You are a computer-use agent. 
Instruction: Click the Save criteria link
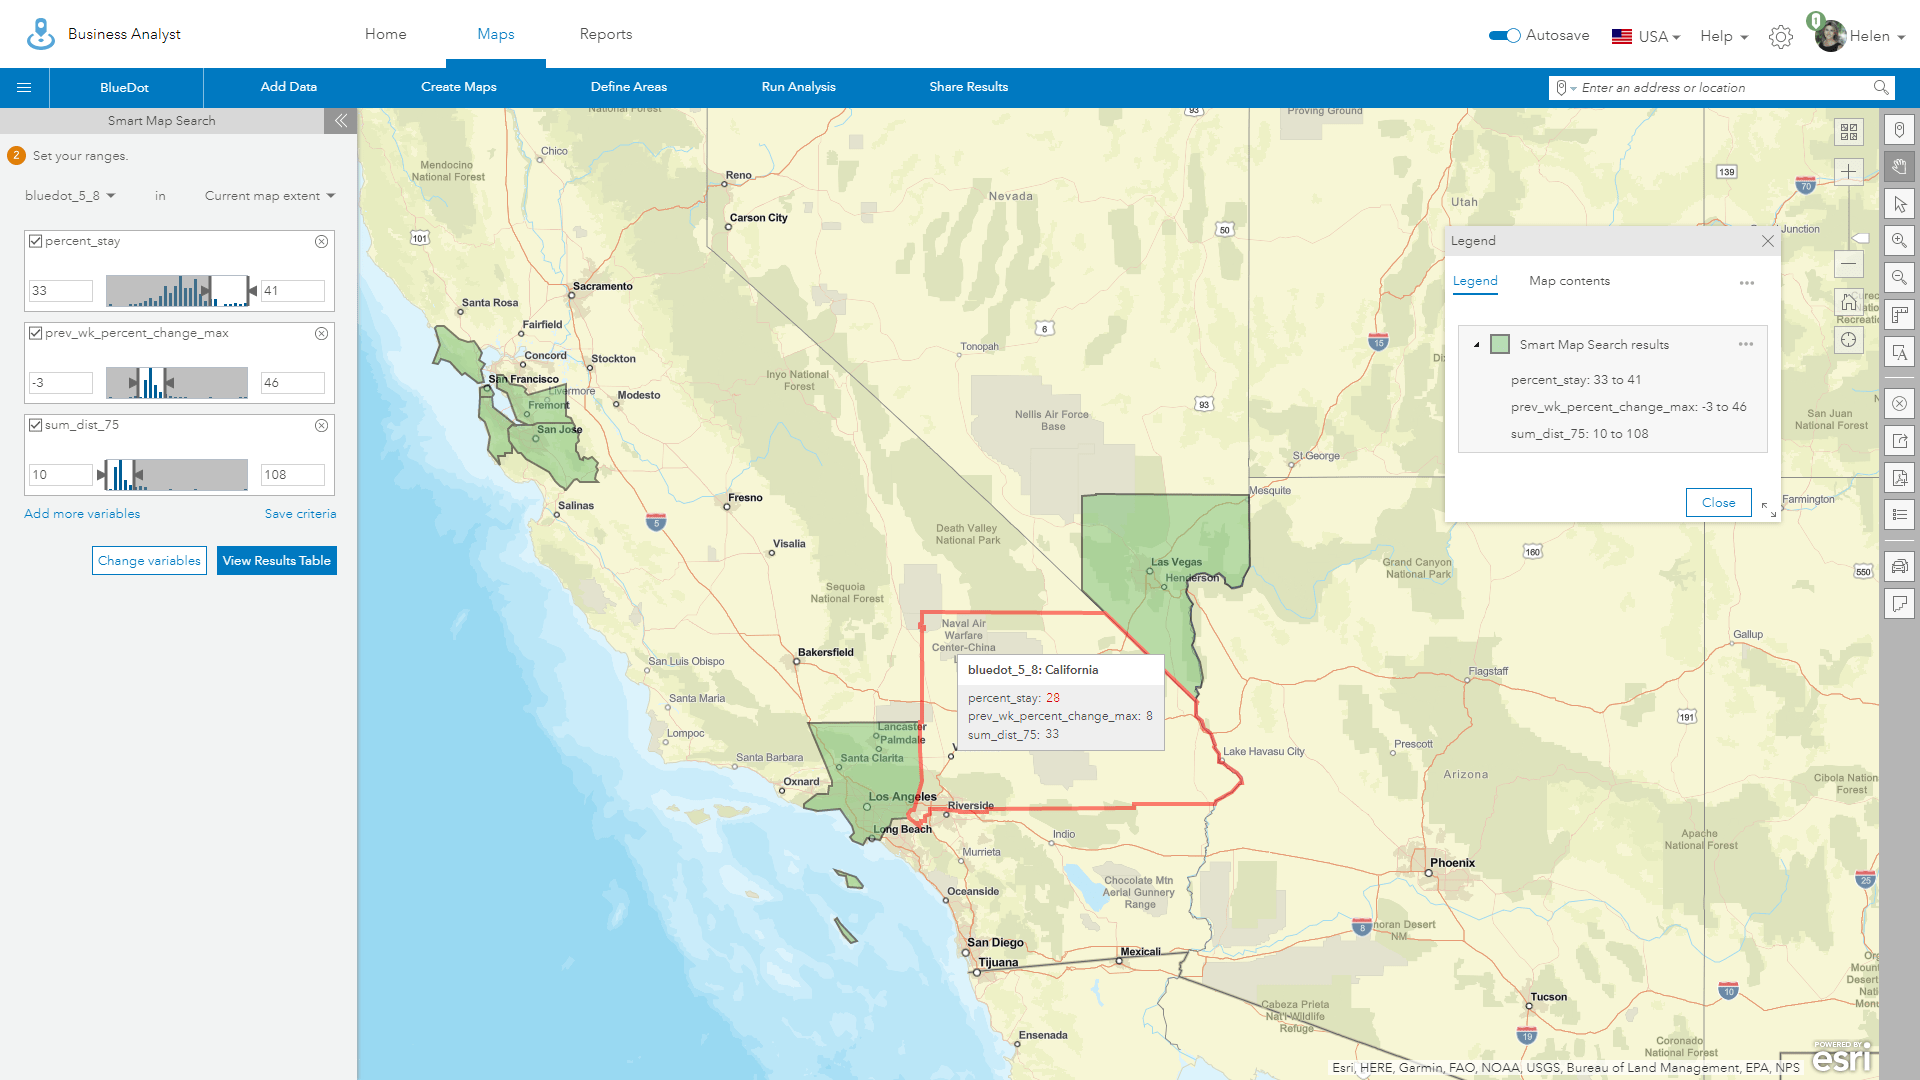pos(299,513)
